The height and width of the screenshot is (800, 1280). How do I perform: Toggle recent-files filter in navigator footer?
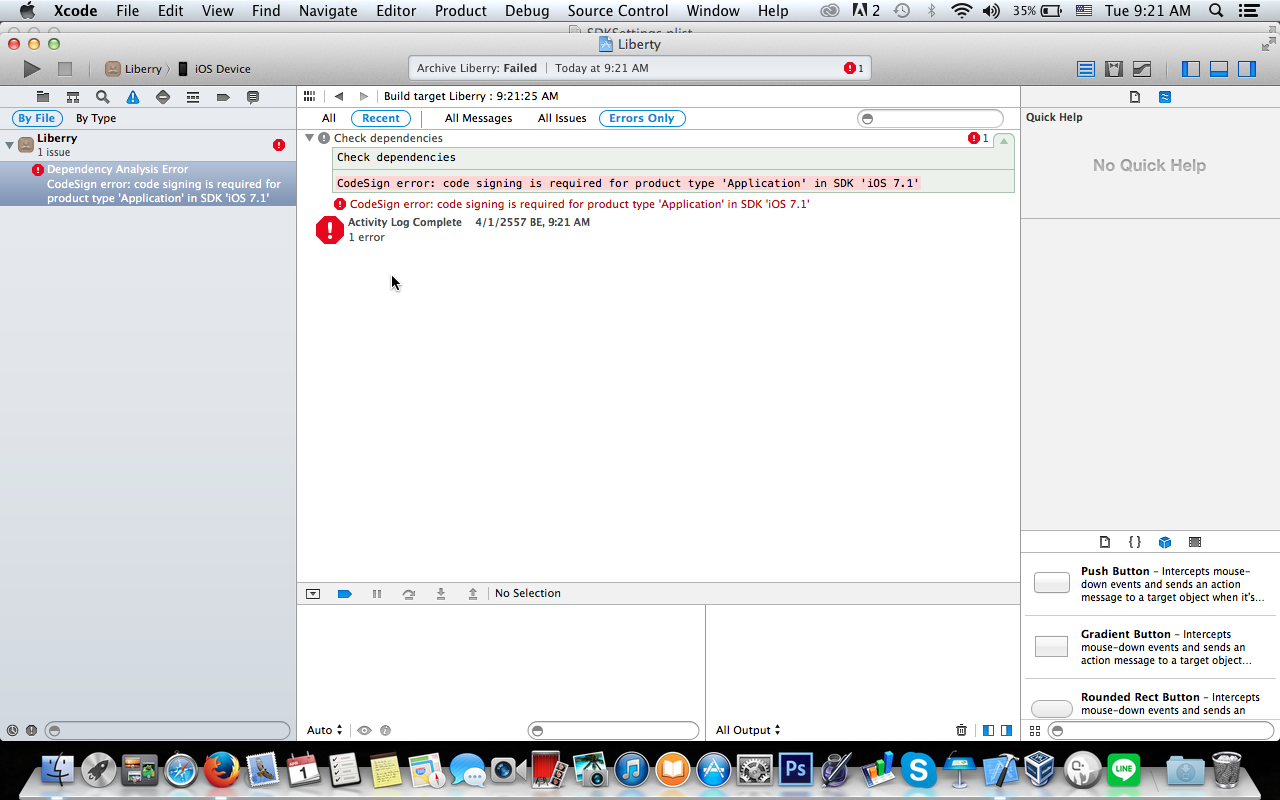12,731
